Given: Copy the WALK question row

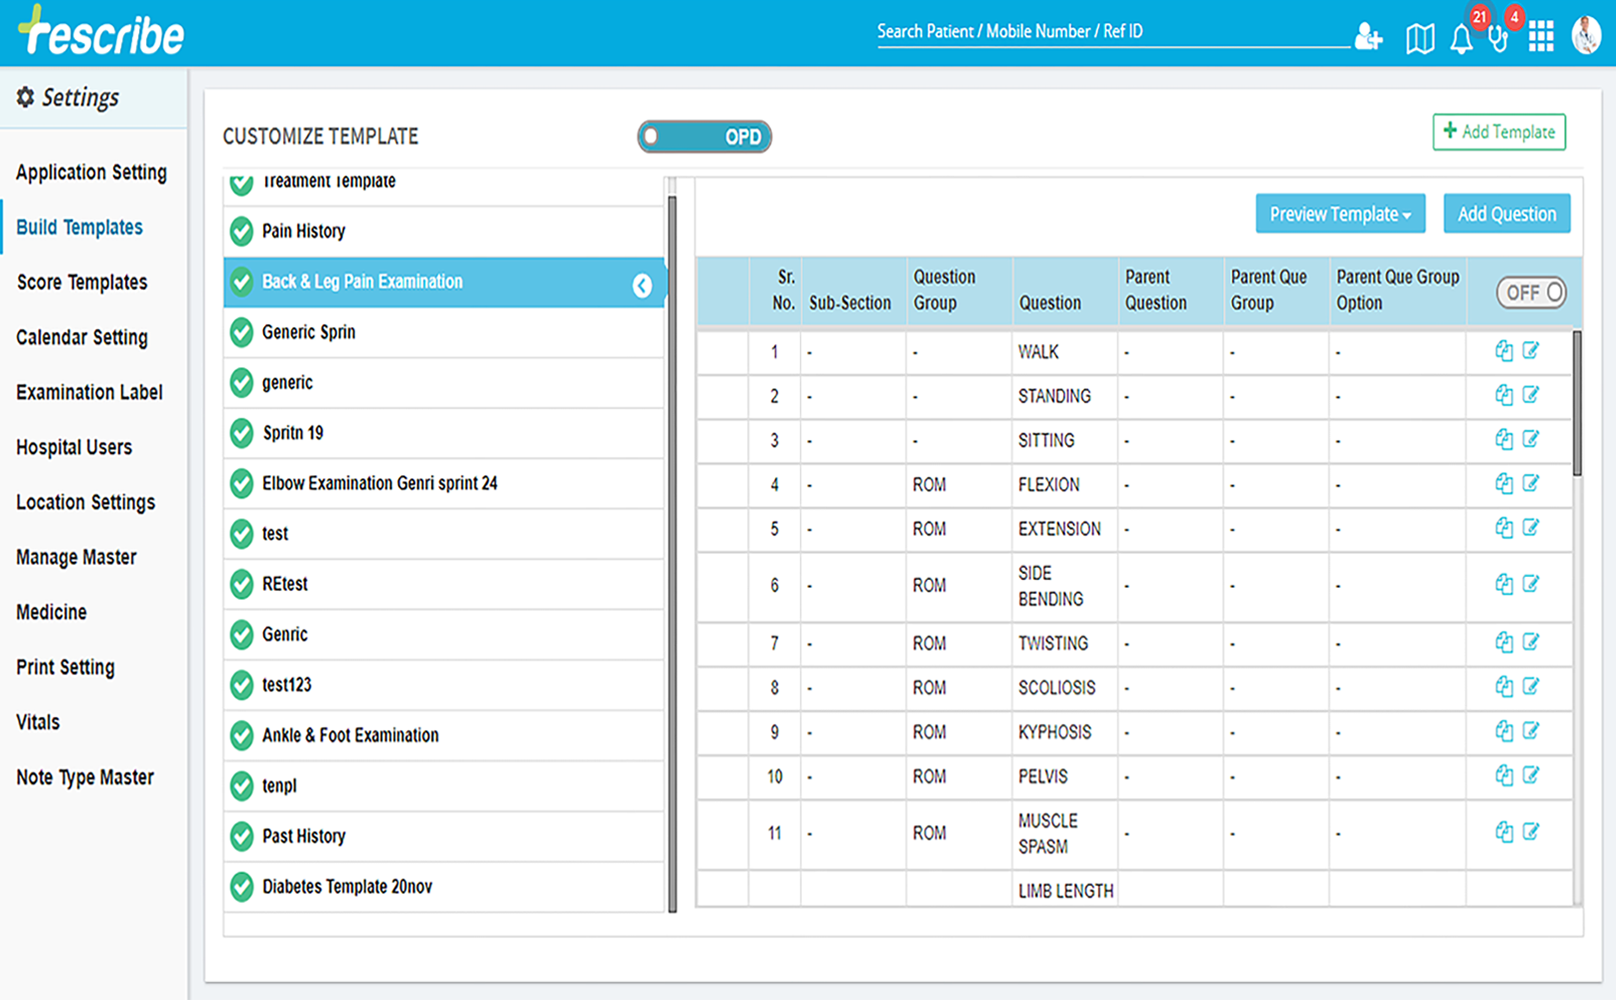Looking at the screenshot, I should tap(1504, 351).
